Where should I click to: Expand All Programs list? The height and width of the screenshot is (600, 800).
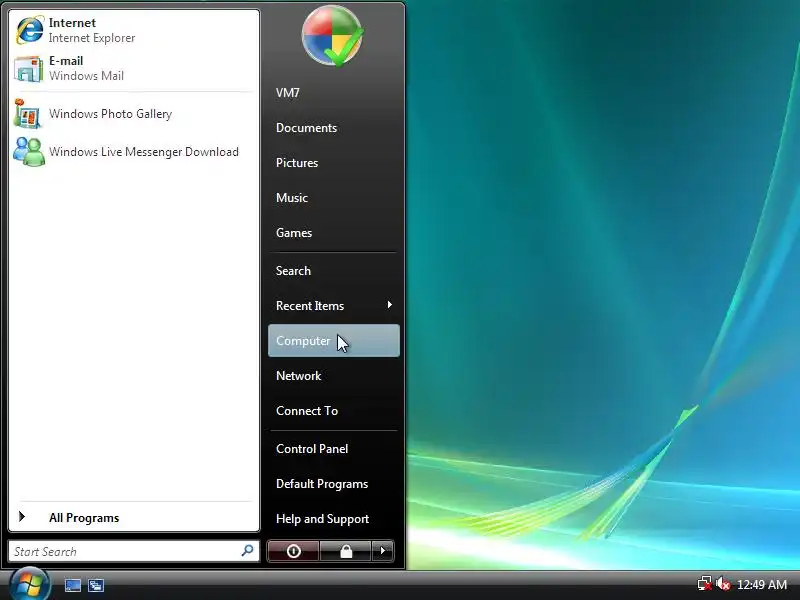[x=134, y=518]
